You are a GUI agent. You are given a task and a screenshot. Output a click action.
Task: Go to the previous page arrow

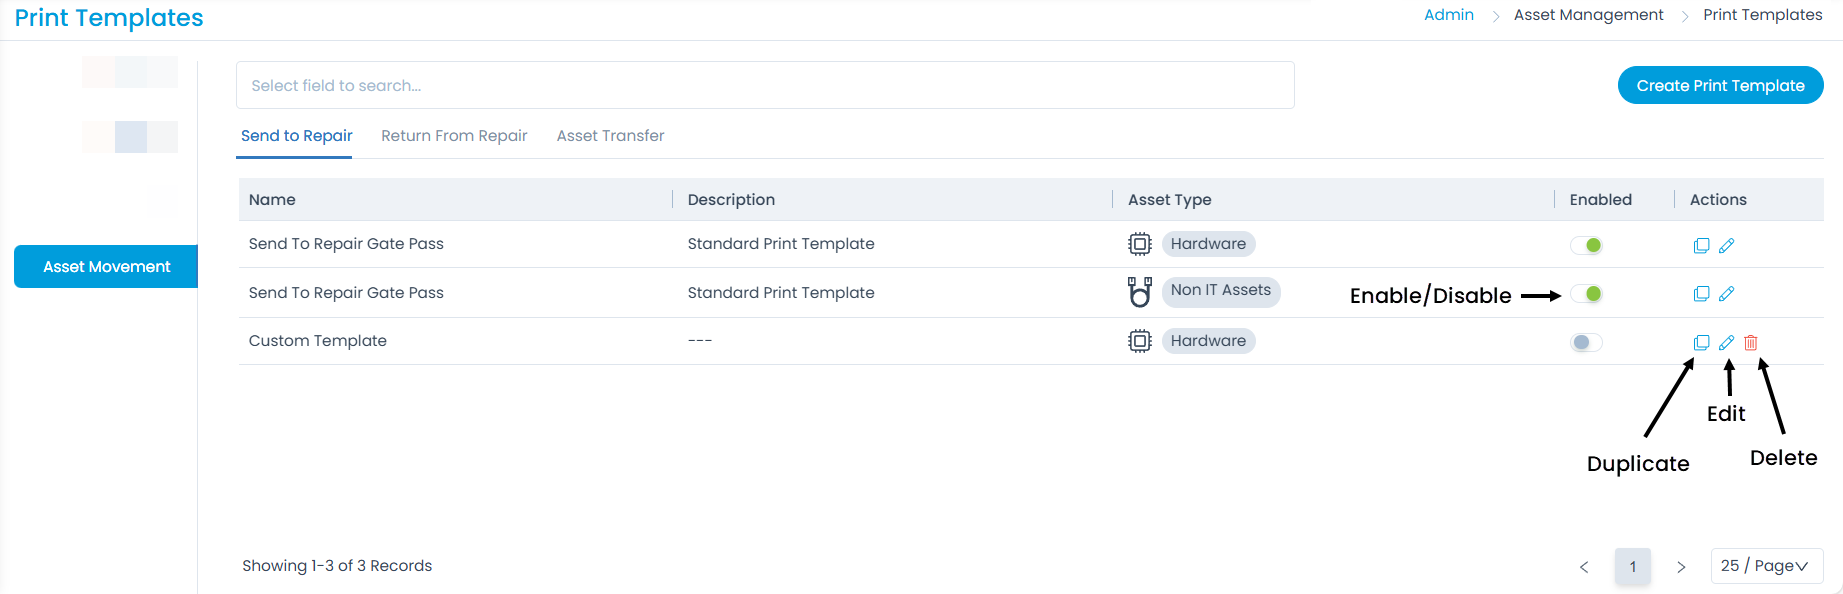1584,567
